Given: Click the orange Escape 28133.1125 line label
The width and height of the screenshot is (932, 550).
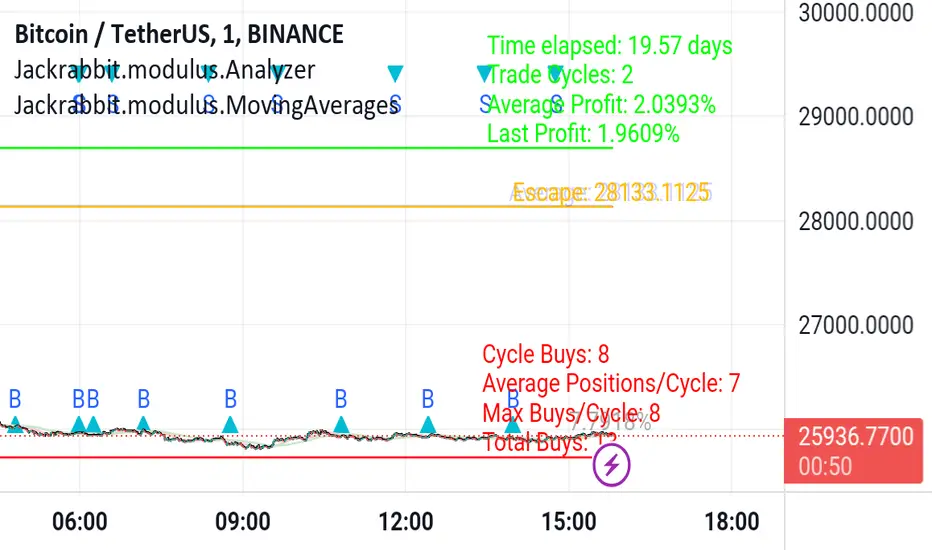Looking at the screenshot, I should [x=611, y=193].
